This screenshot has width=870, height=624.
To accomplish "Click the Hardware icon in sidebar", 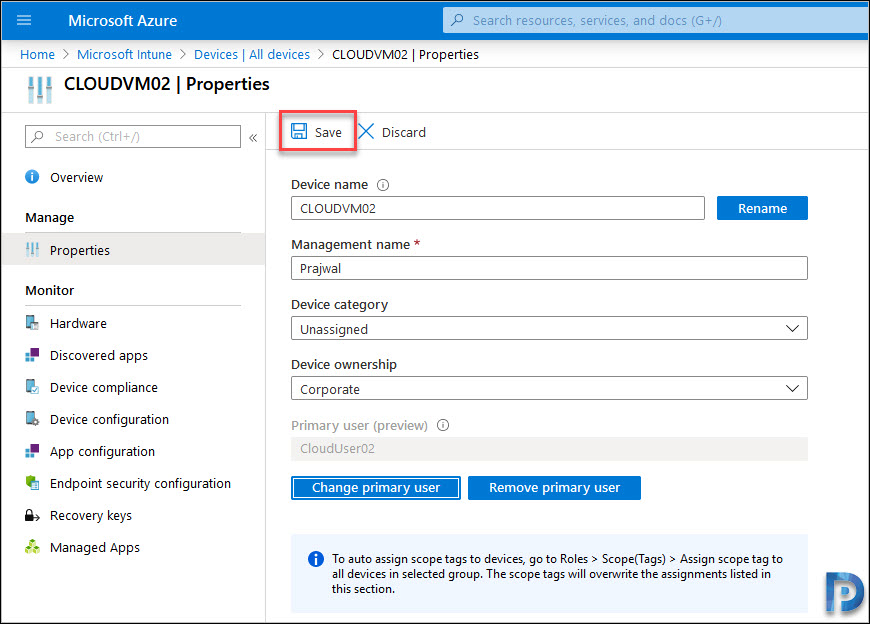I will [32, 323].
